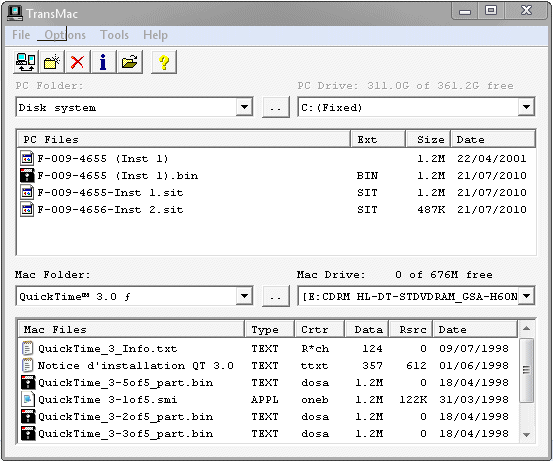Click icon of QuickTime_3-5of5_part.bin
This screenshot has height=461, width=553.
(x=28, y=382)
